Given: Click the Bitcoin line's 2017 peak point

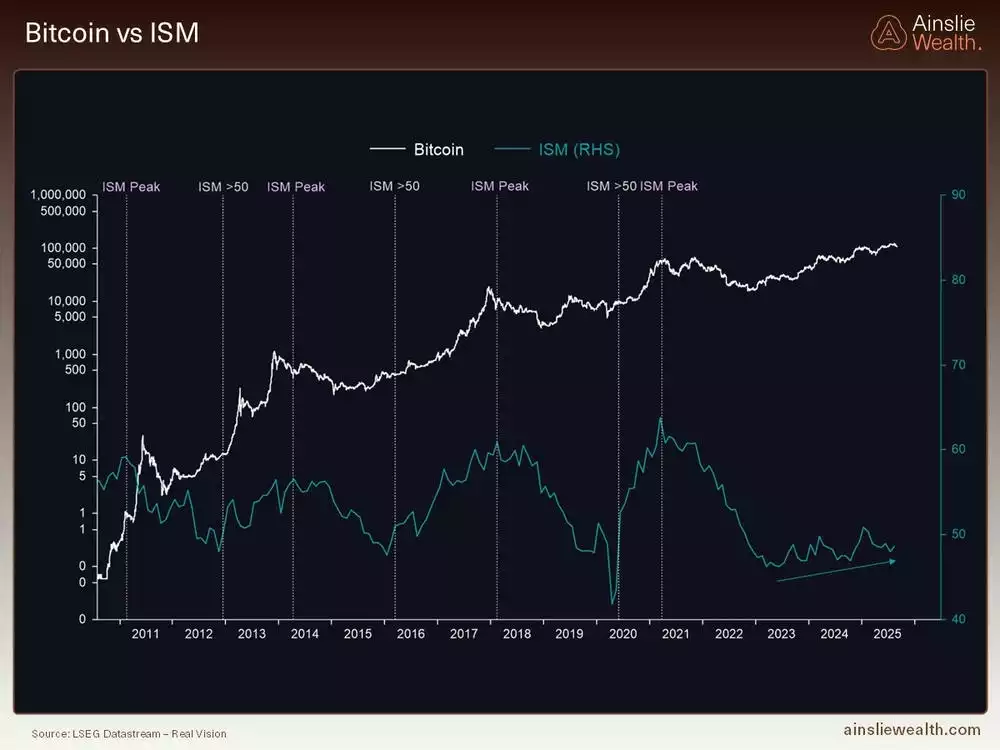Looking at the screenshot, I should point(489,289).
